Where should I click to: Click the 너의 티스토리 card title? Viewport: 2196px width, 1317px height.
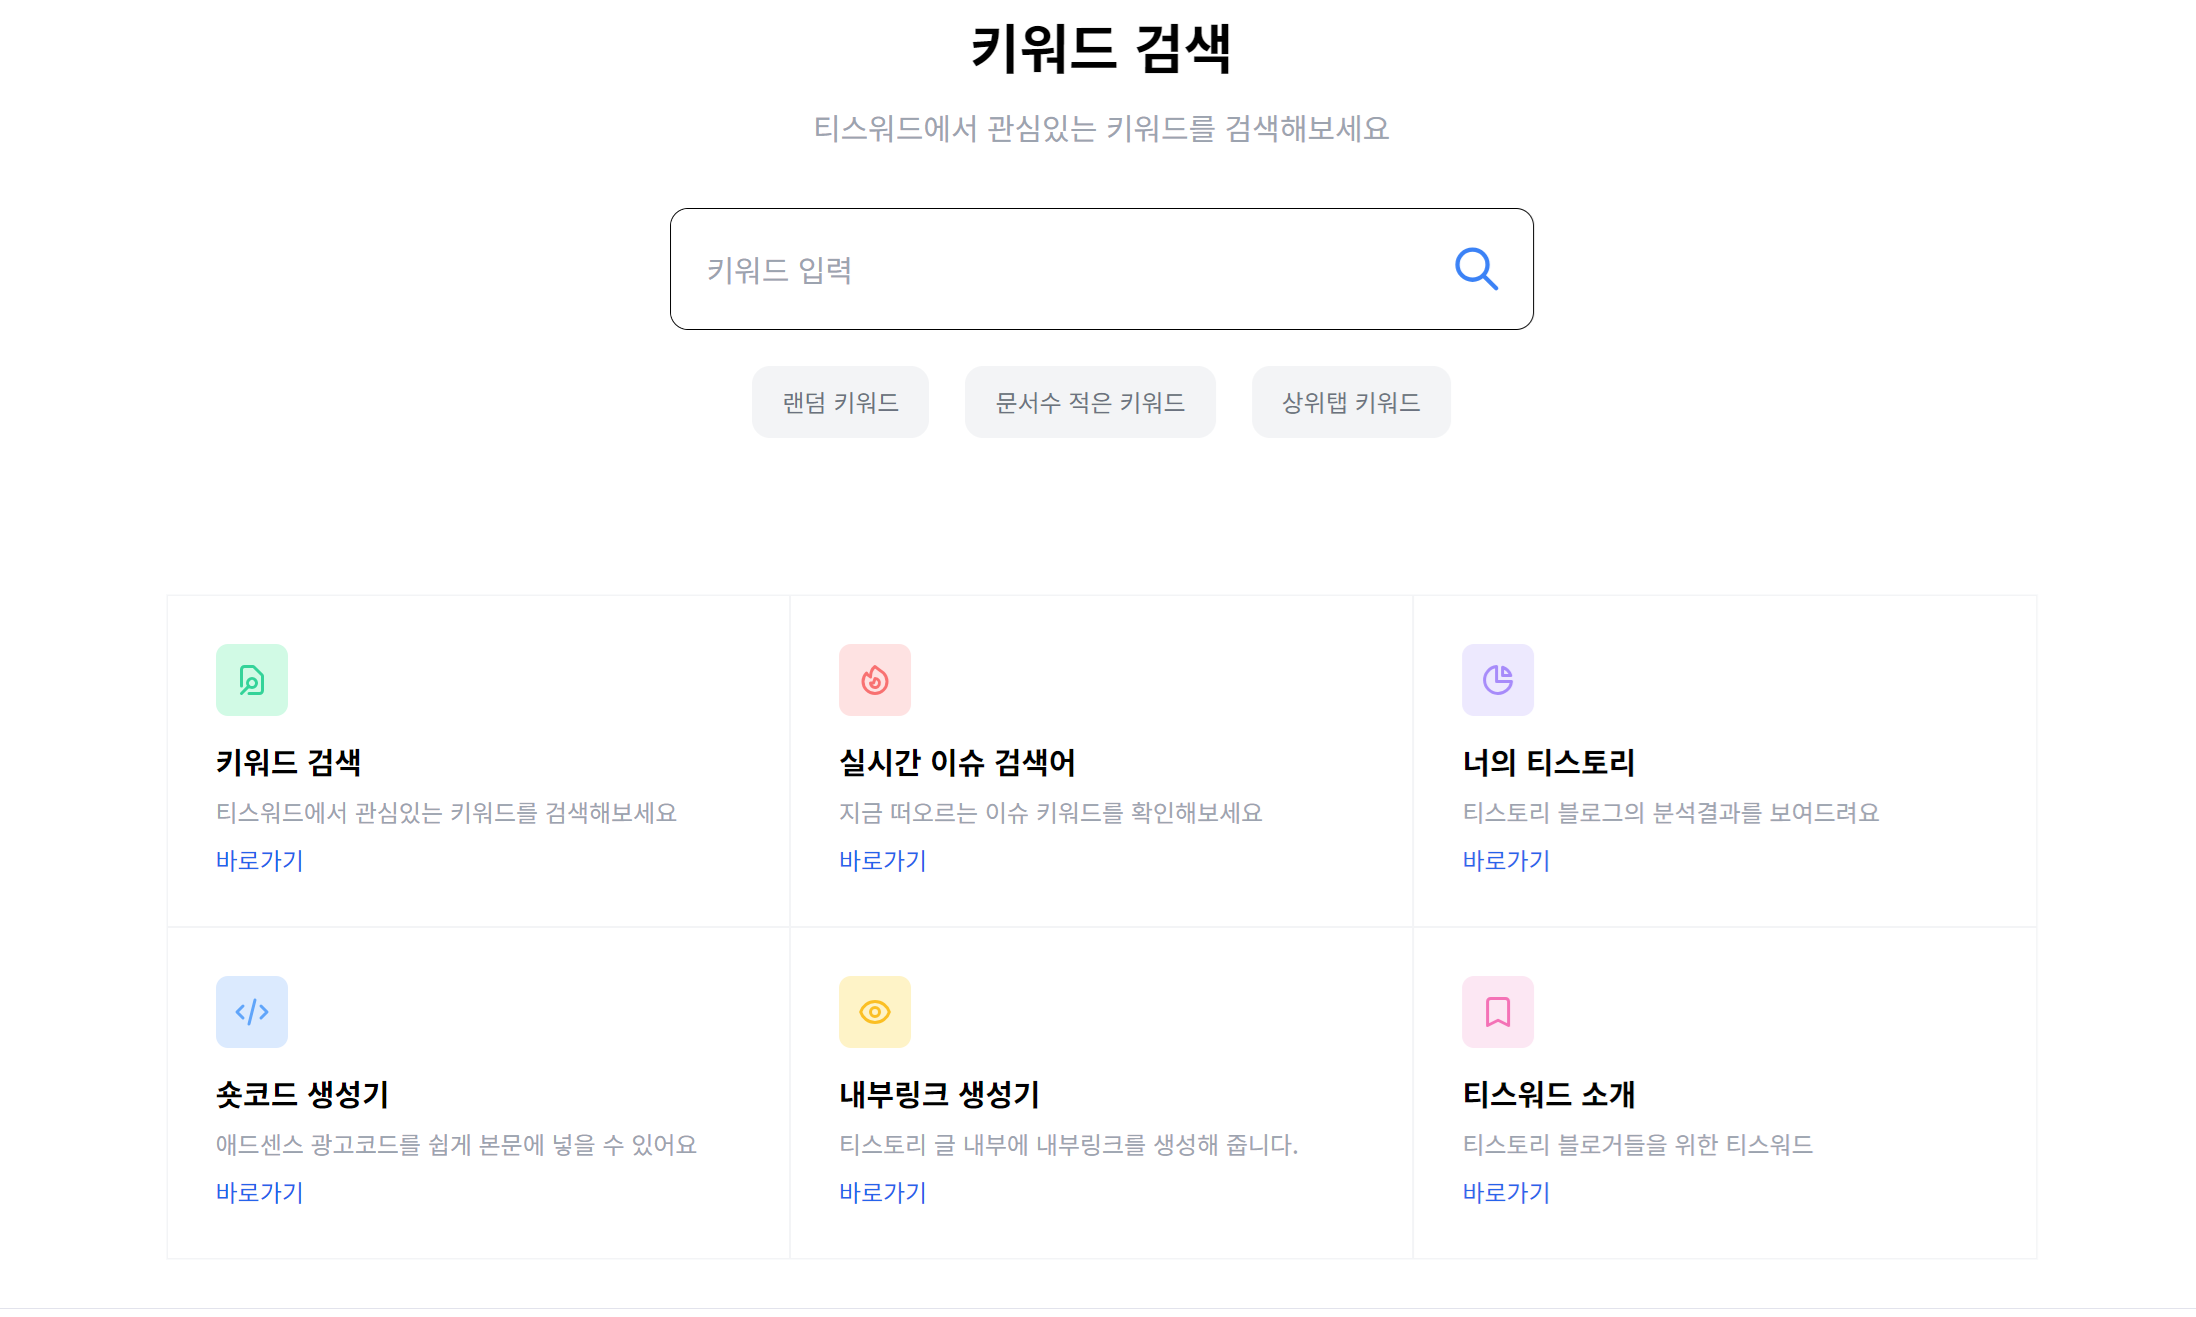coord(1548,762)
